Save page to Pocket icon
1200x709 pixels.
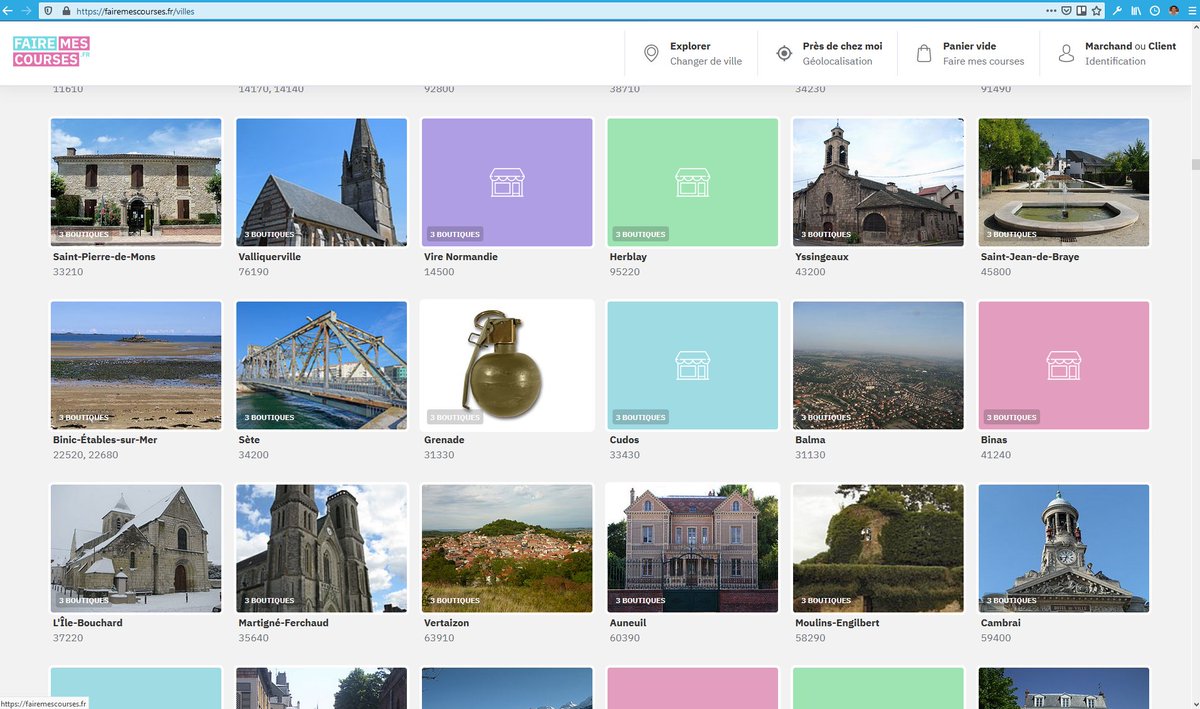coord(1066,10)
